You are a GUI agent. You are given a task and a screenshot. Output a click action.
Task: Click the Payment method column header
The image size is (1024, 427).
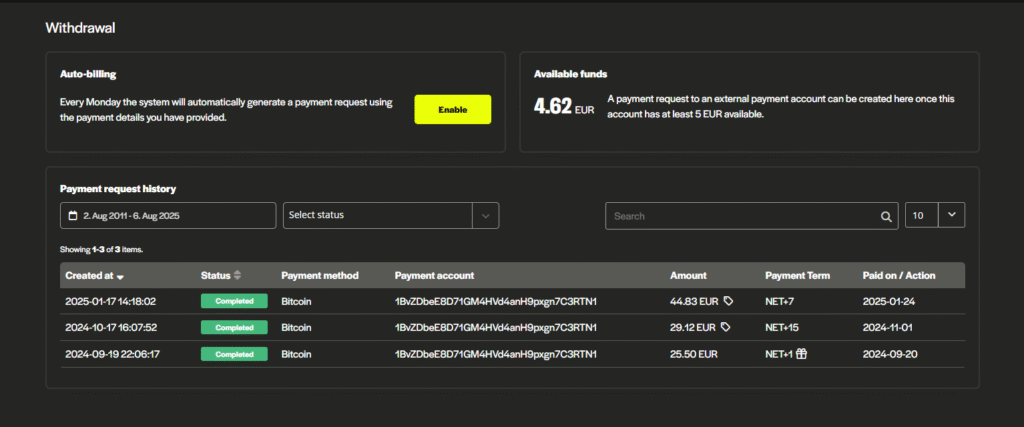point(320,276)
